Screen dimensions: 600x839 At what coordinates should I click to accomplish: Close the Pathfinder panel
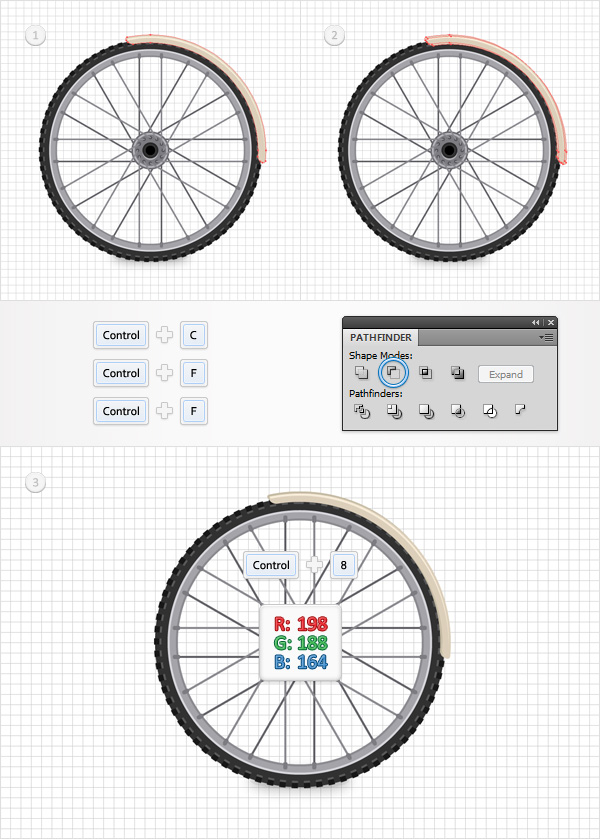(x=551, y=323)
